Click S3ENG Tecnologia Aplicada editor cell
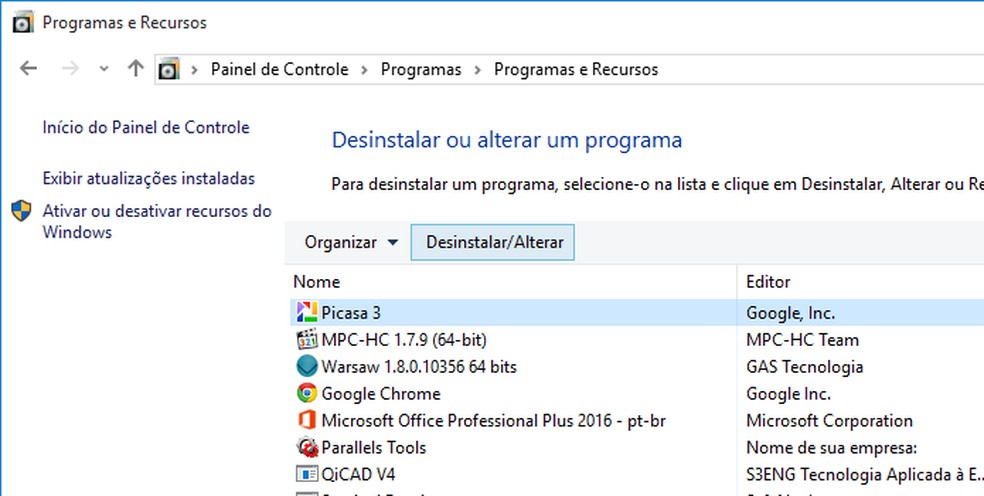 pyautogui.click(x=865, y=474)
